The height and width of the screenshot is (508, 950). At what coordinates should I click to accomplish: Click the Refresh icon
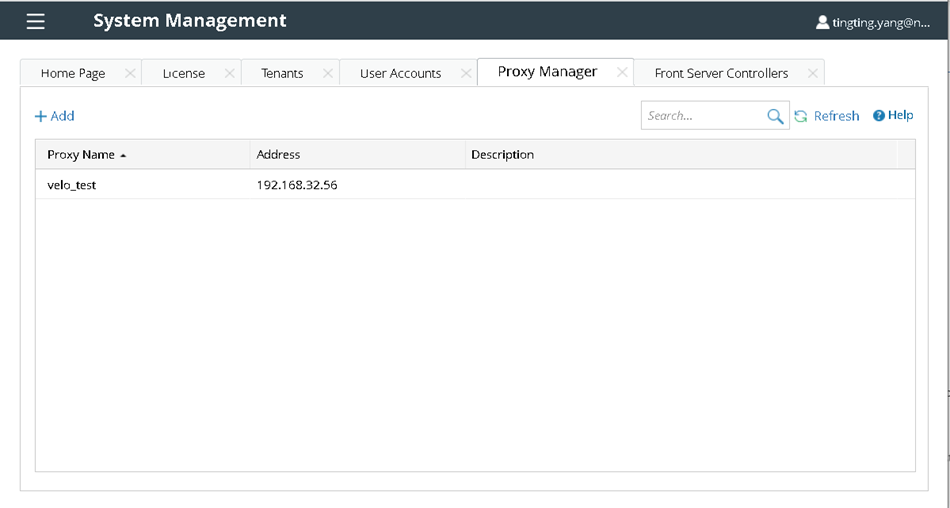801,116
